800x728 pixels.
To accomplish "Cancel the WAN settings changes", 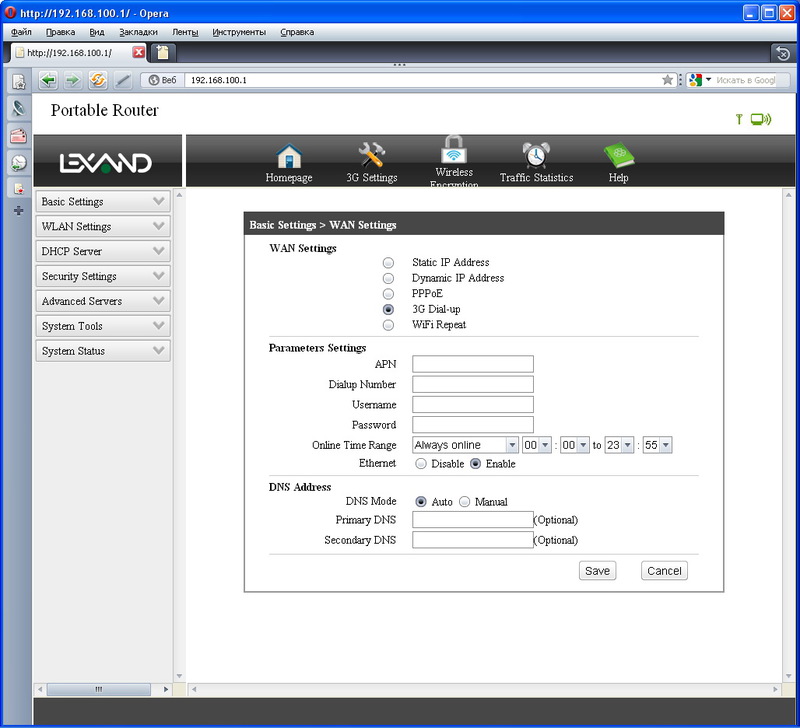I will pyautogui.click(x=664, y=571).
